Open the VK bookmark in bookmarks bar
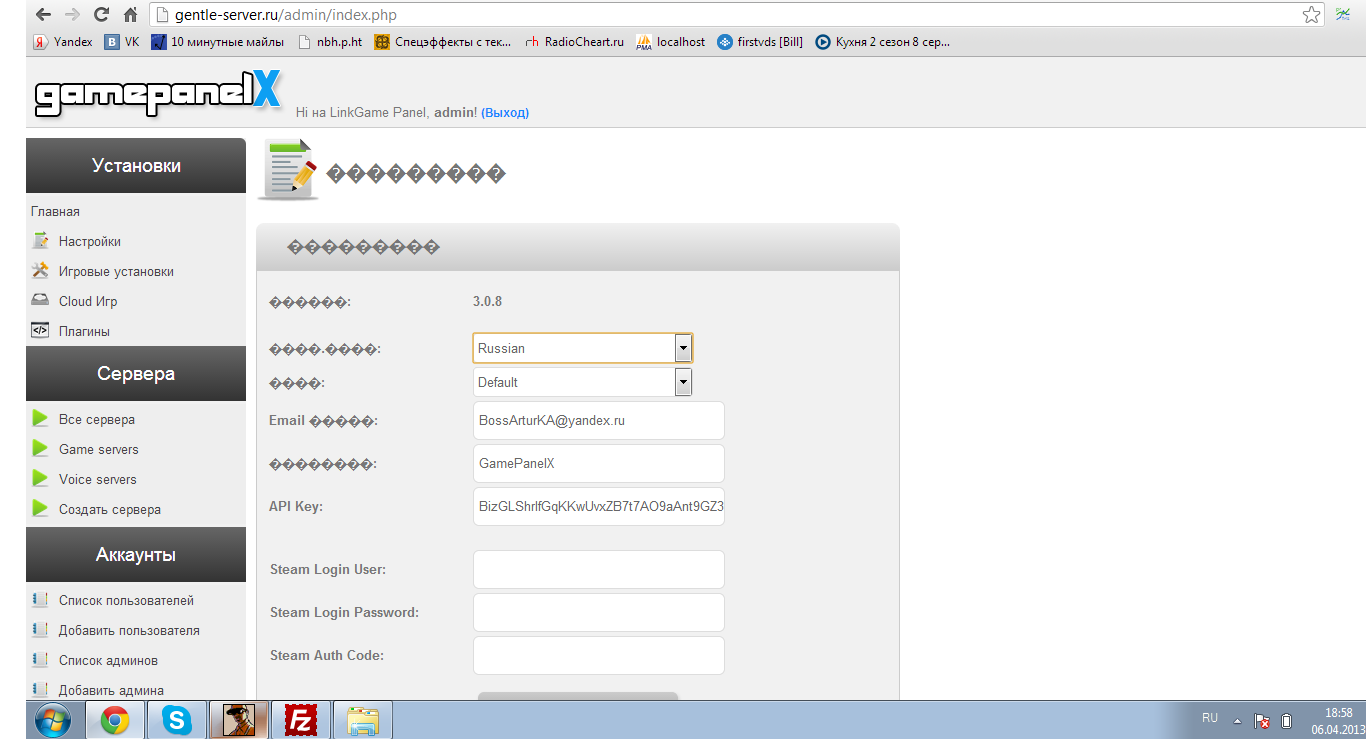This screenshot has width=1366, height=739. (122, 42)
